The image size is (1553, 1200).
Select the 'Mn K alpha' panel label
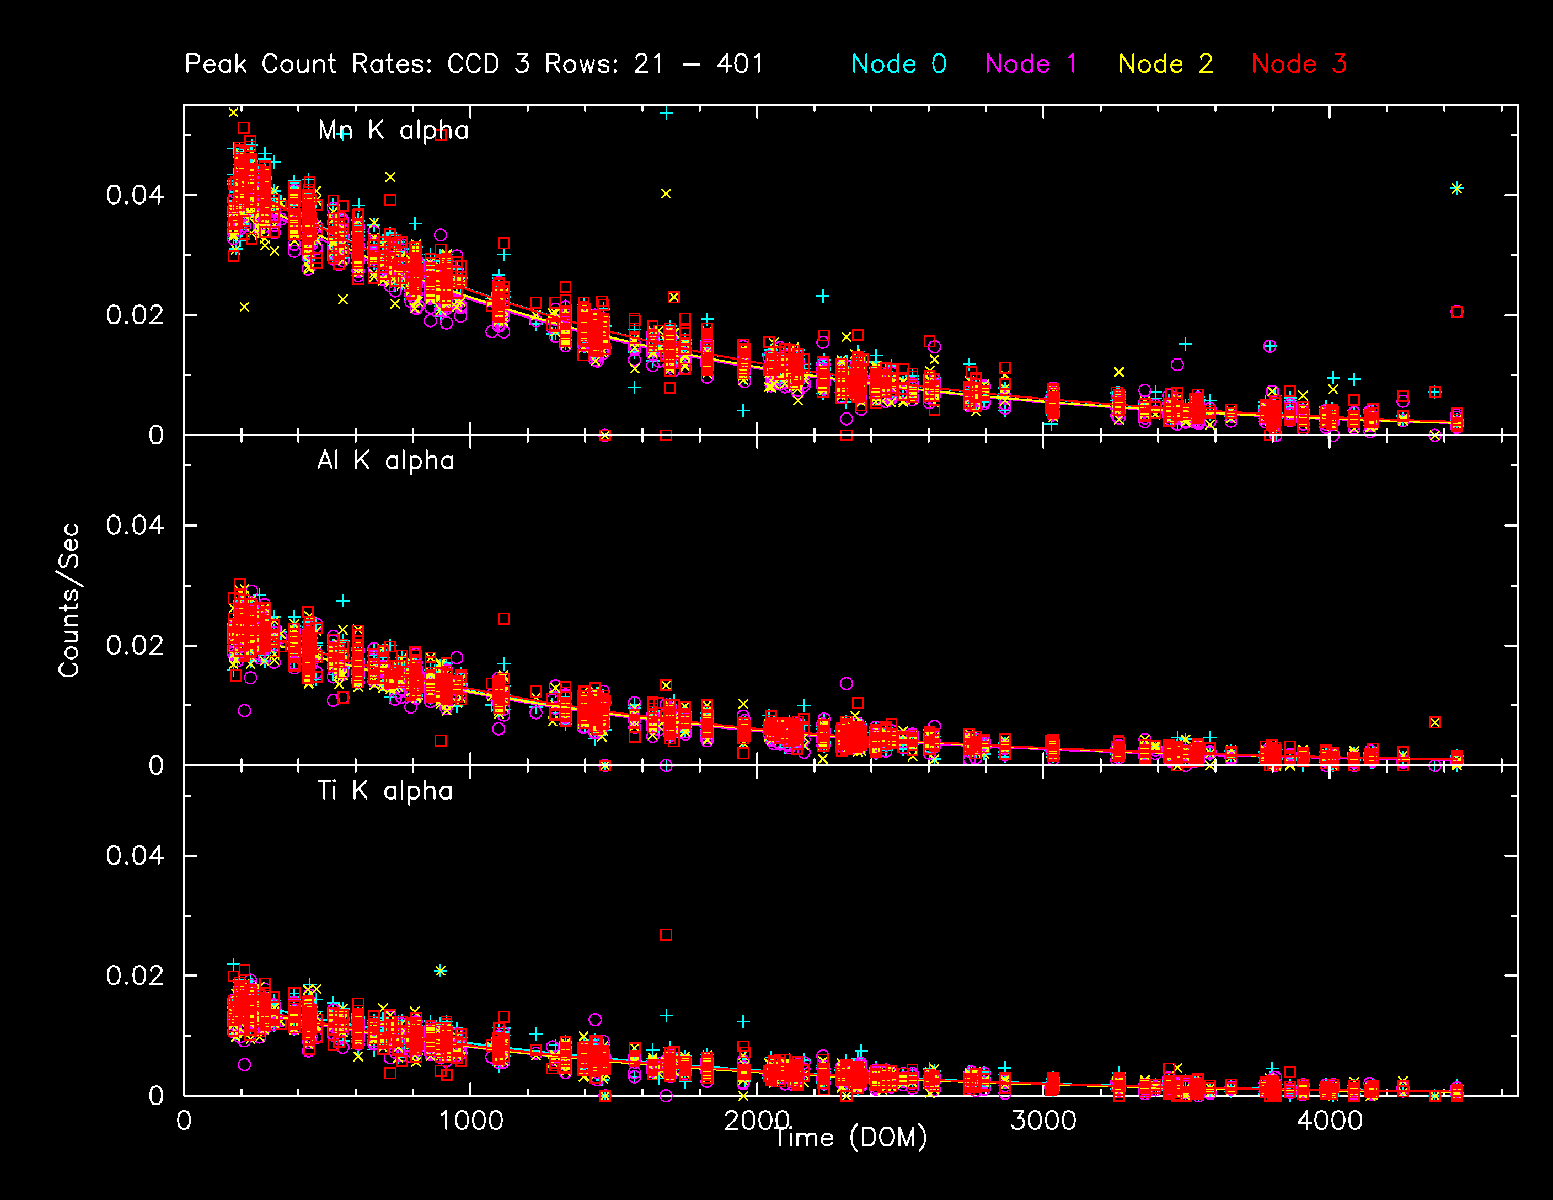click(393, 130)
